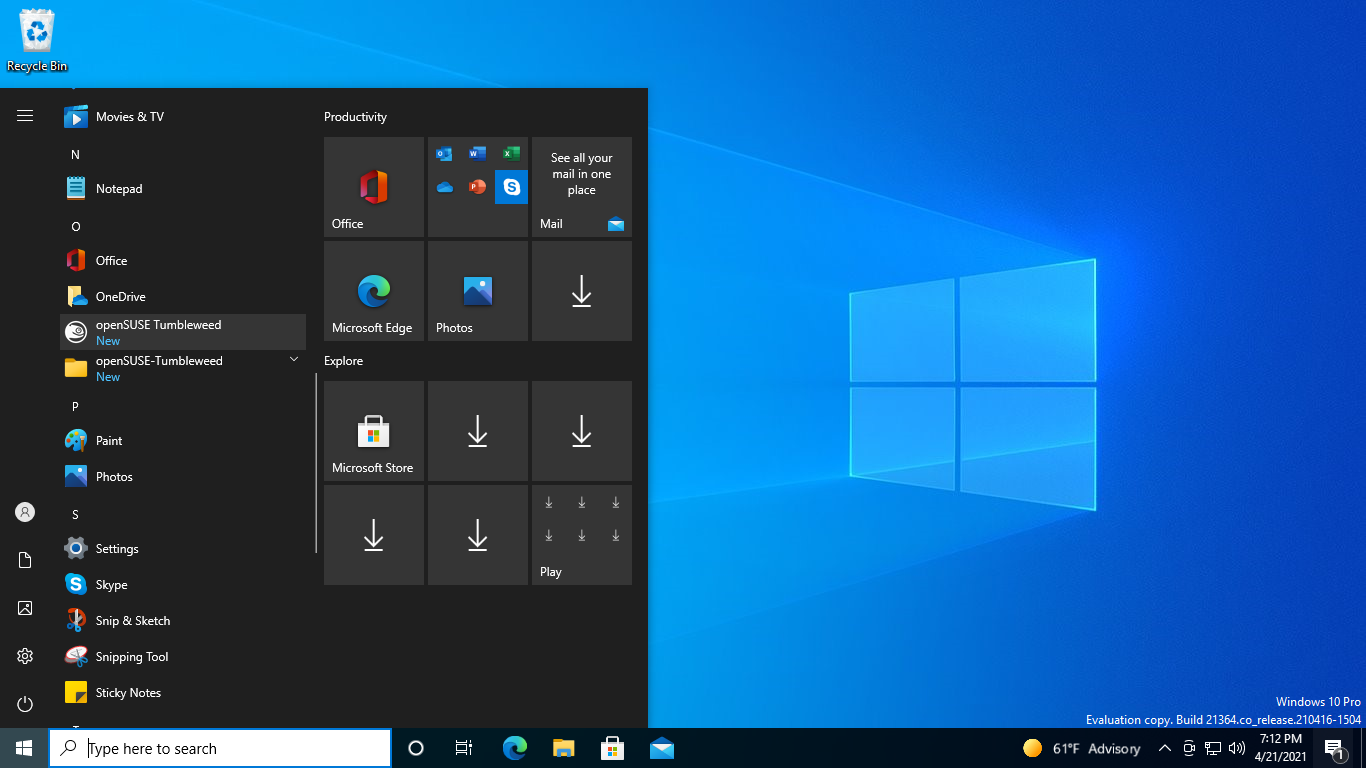Viewport: 1366px width, 768px height.
Task: Open Pictures from Start sidebar
Action: [x=25, y=608]
